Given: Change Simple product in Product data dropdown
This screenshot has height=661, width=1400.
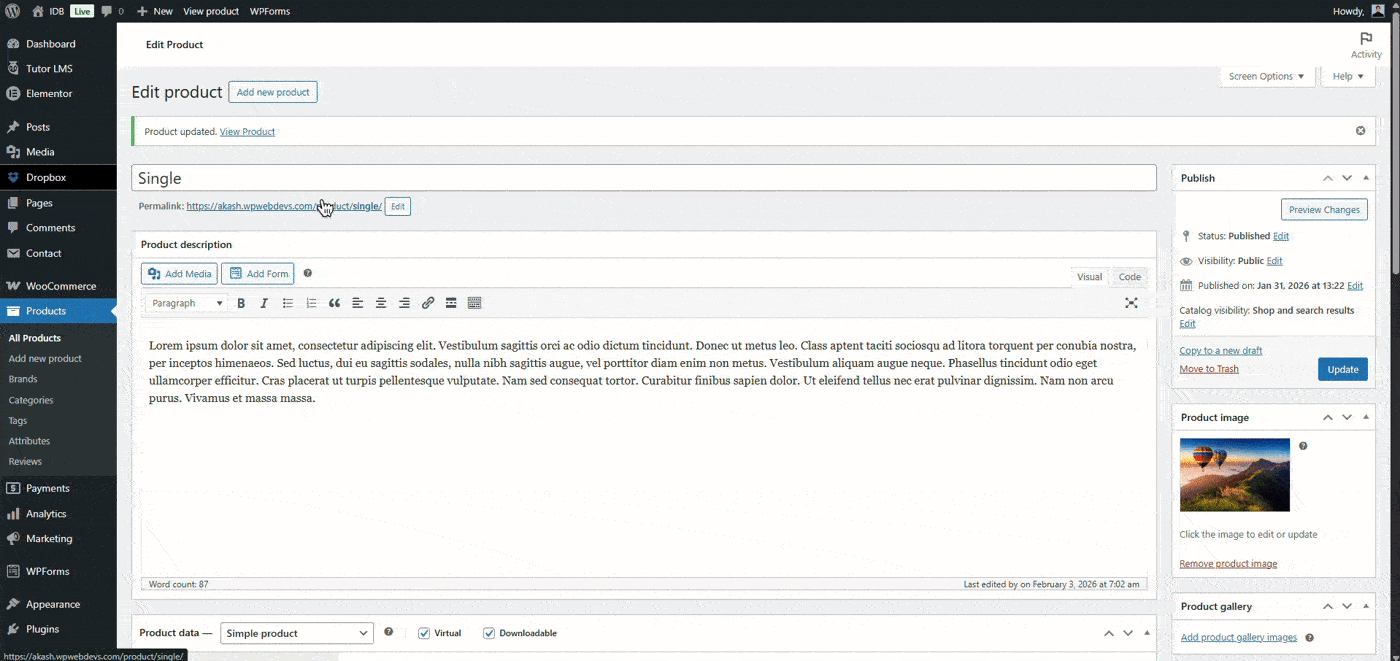Looking at the screenshot, I should tap(296, 632).
